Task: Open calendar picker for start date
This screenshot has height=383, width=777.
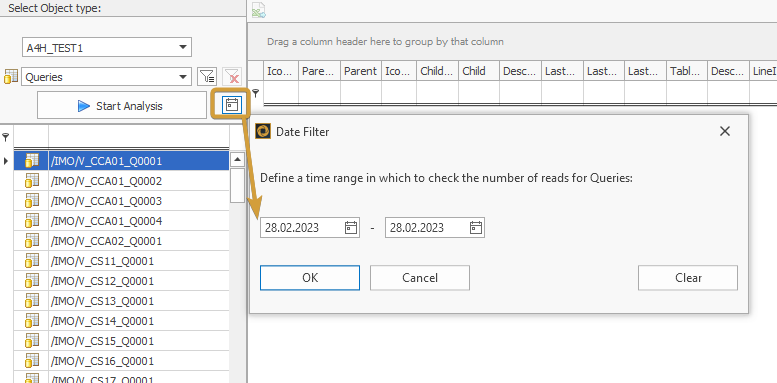Action: 351,227
